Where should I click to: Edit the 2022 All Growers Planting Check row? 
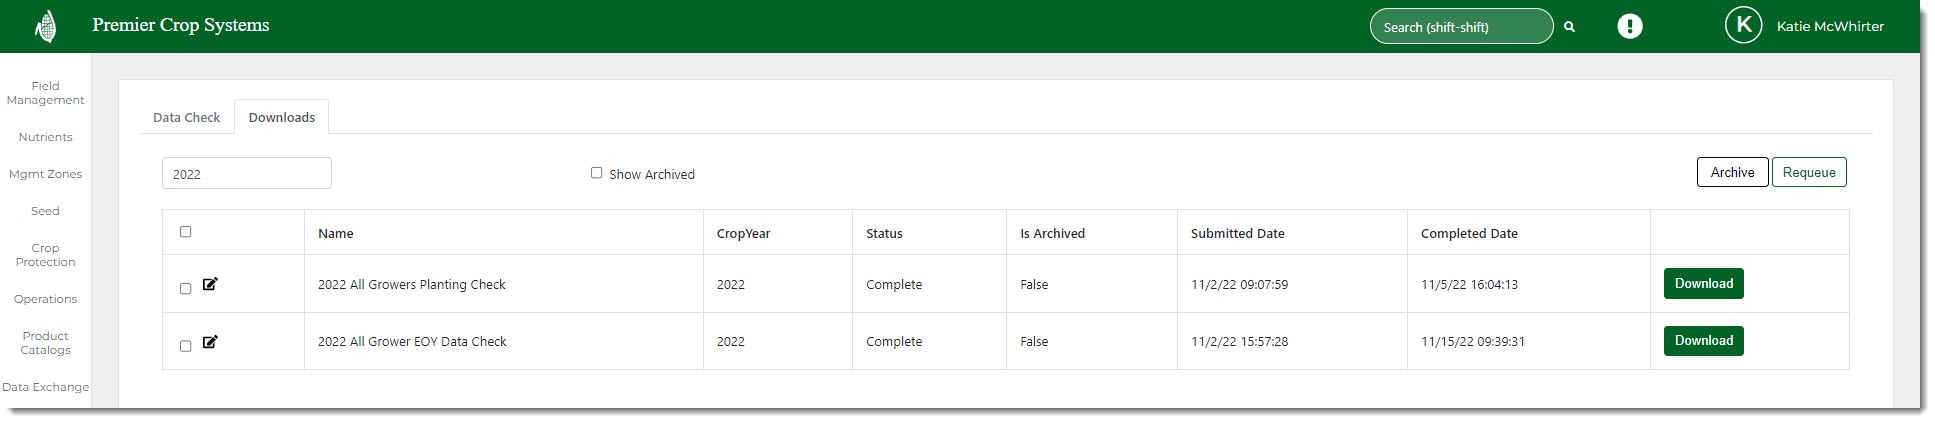(210, 284)
